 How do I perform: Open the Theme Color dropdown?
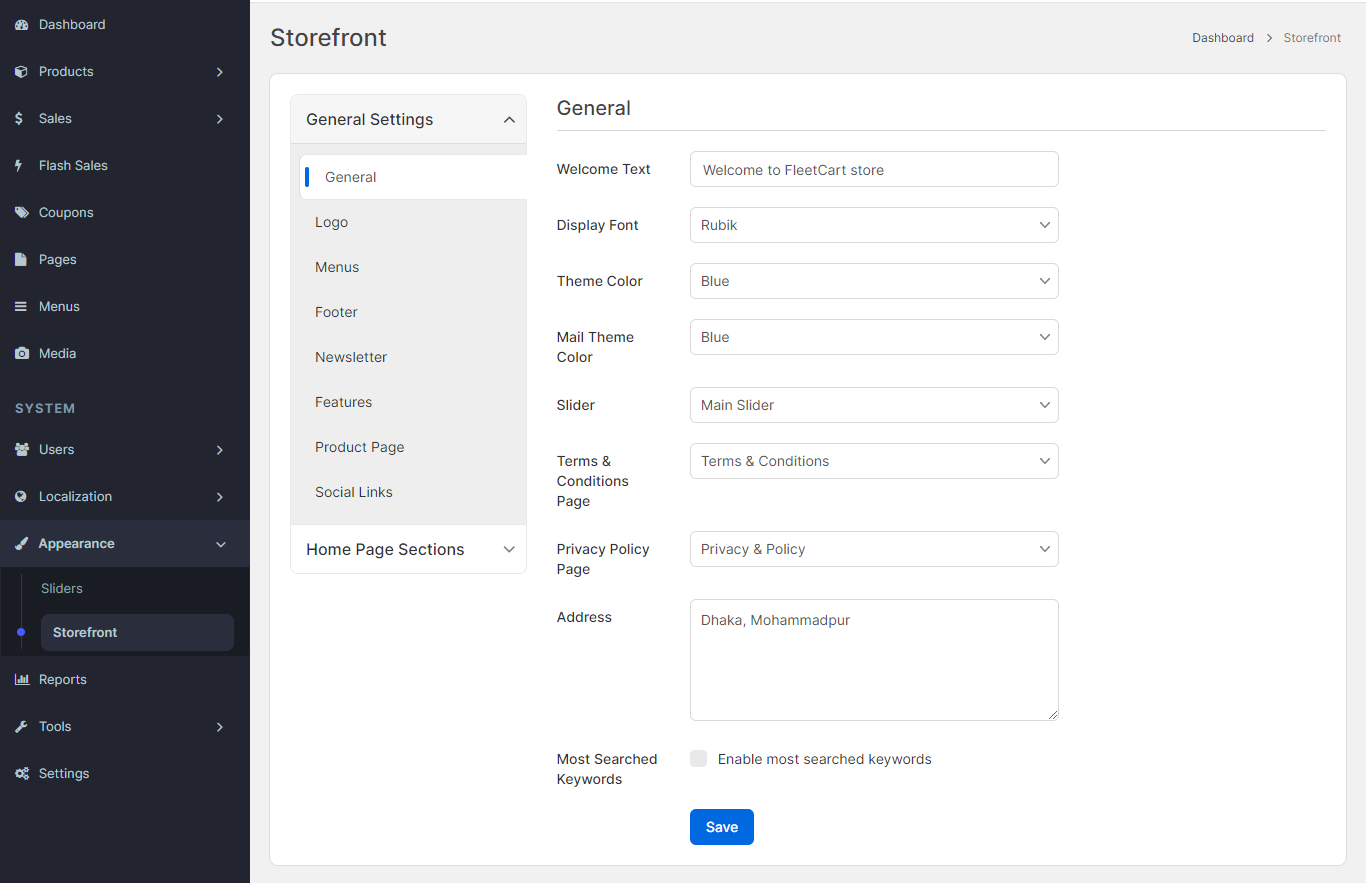[873, 281]
